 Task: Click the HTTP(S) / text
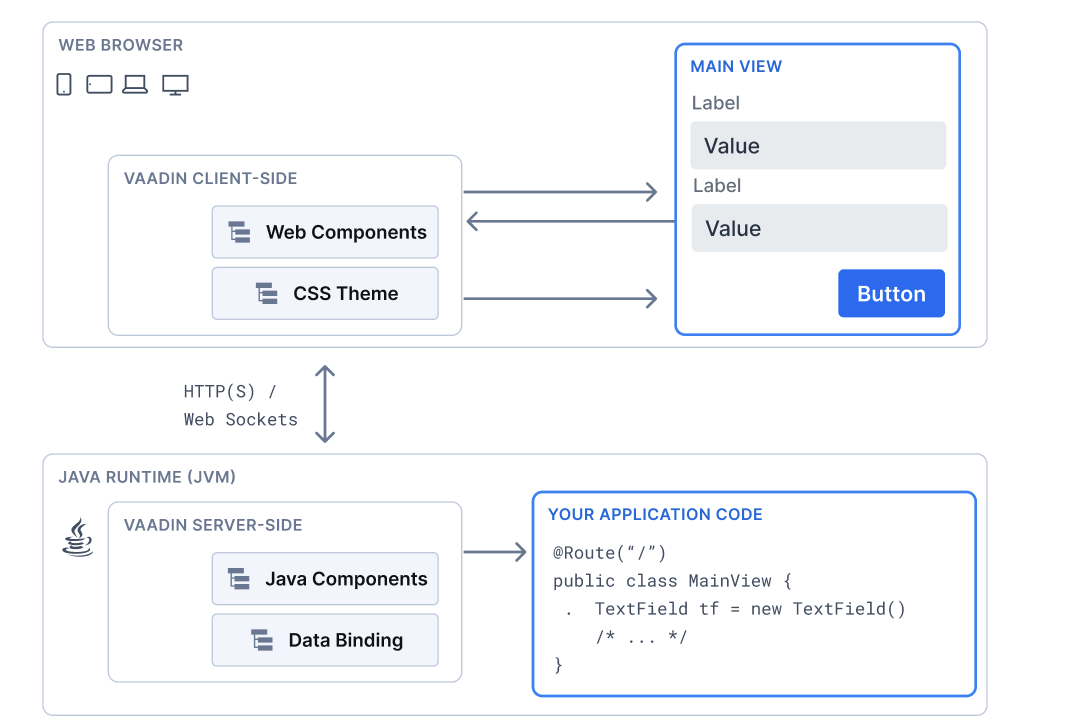(x=230, y=392)
